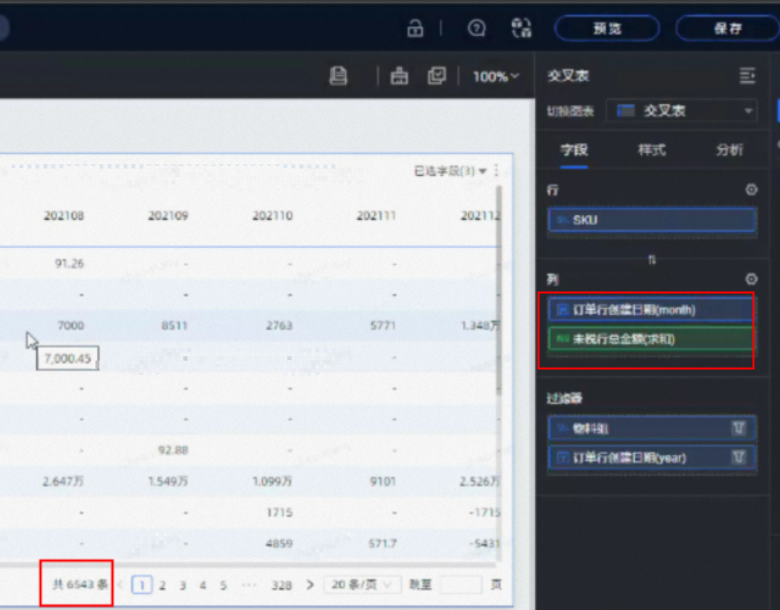
Task: Click the collapse panel icon beside 交叉表
Action: tap(747, 76)
